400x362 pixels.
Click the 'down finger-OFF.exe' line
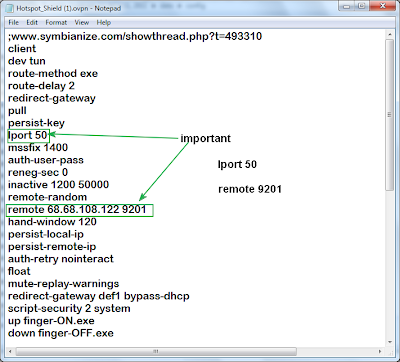coord(61,333)
